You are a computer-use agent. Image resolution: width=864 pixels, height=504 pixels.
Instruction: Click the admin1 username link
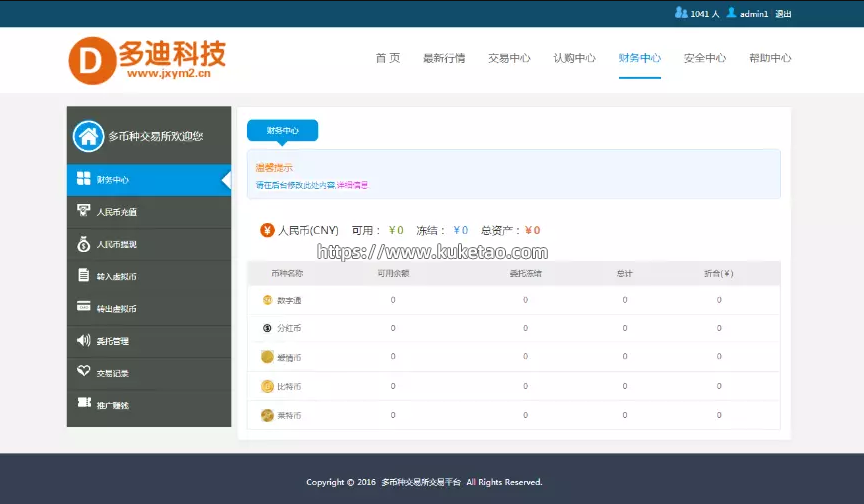753,14
